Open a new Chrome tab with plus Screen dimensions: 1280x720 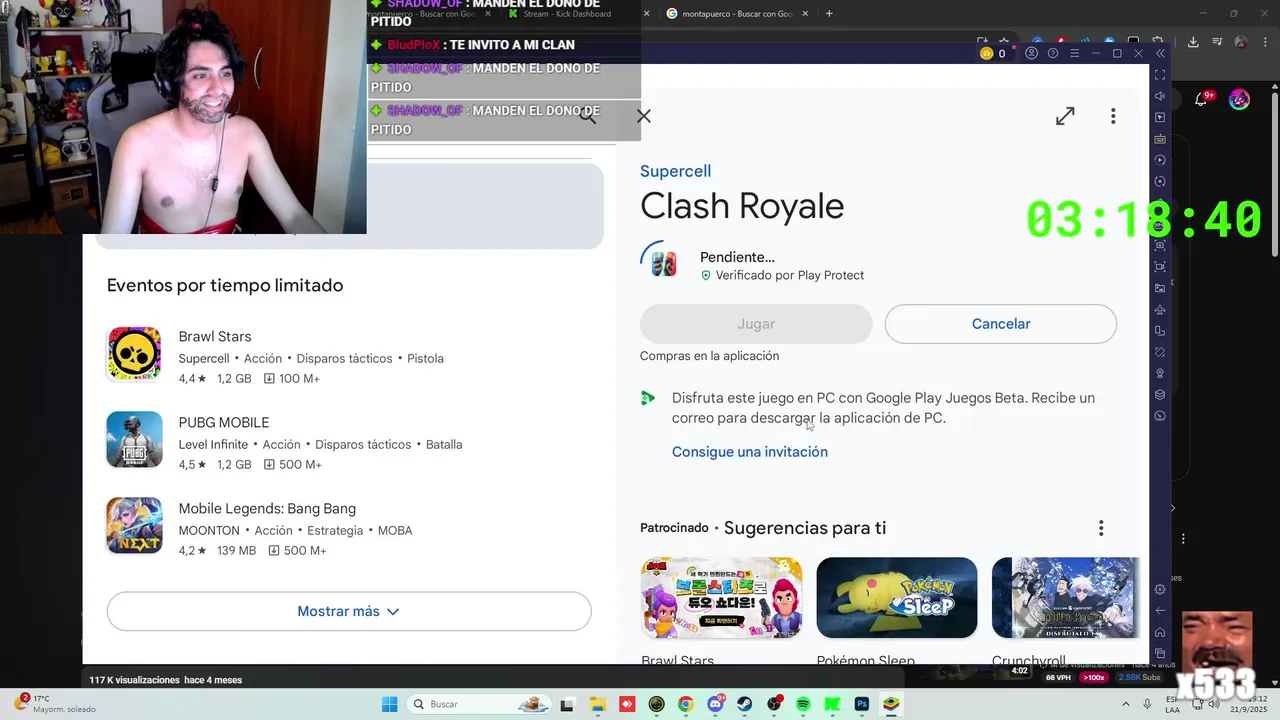pos(829,14)
